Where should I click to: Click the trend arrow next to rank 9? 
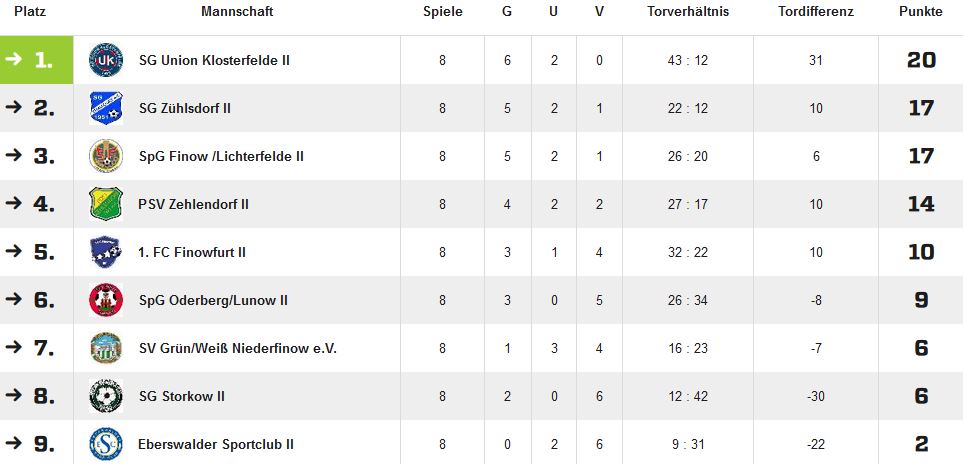pos(13,443)
